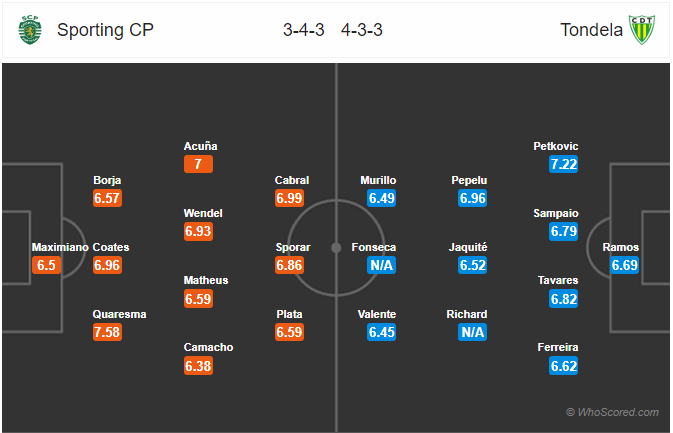Click Fonseca's N/A rating badge

pos(382,265)
